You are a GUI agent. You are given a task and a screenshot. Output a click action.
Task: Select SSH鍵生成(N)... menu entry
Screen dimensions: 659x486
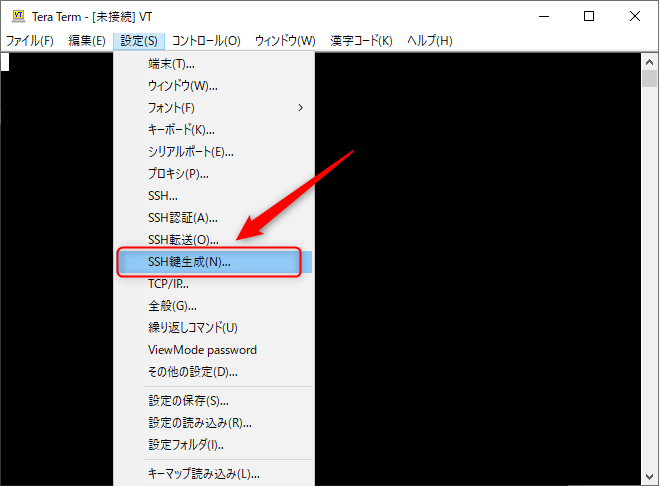click(x=190, y=262)
